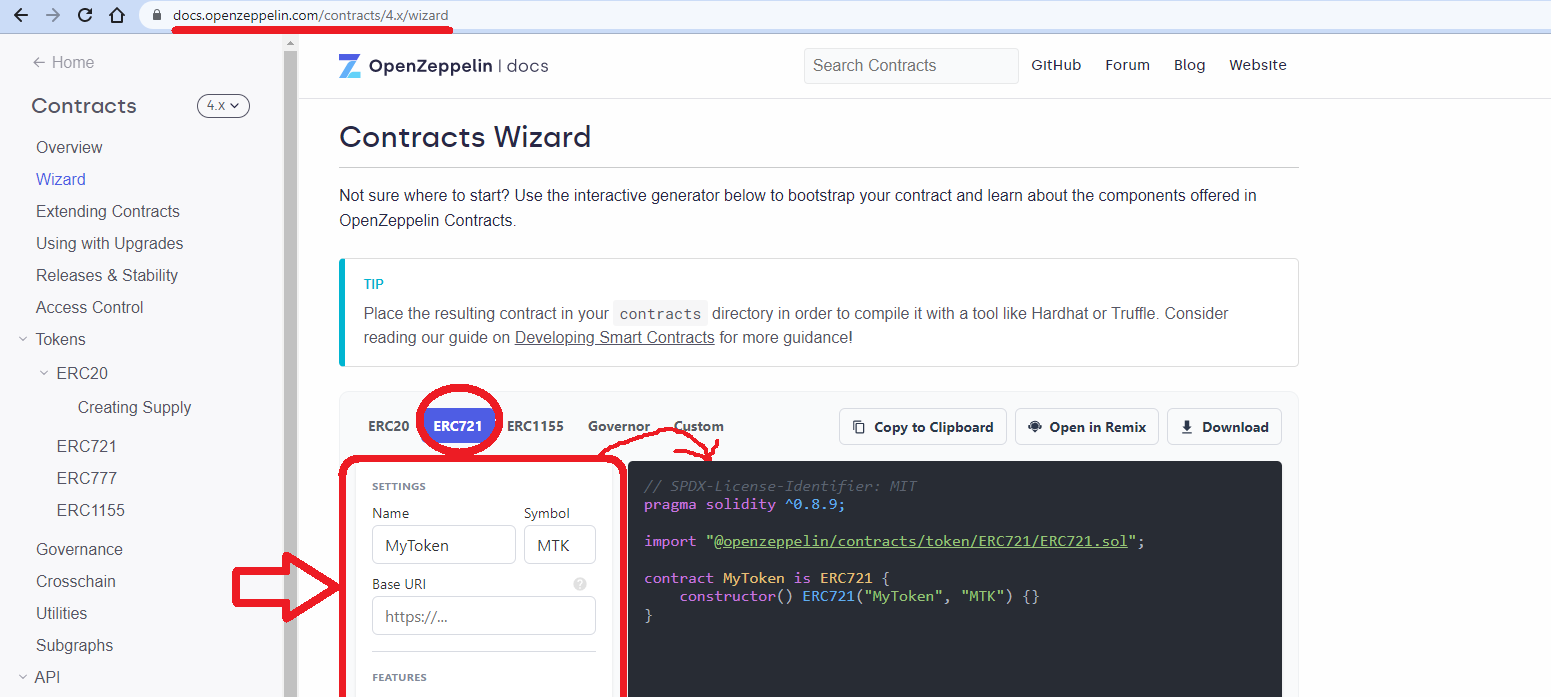Click inside the Search Contracts field
Screen dimensions: 1551x697
pyautogui.click(x=910, y=65)
